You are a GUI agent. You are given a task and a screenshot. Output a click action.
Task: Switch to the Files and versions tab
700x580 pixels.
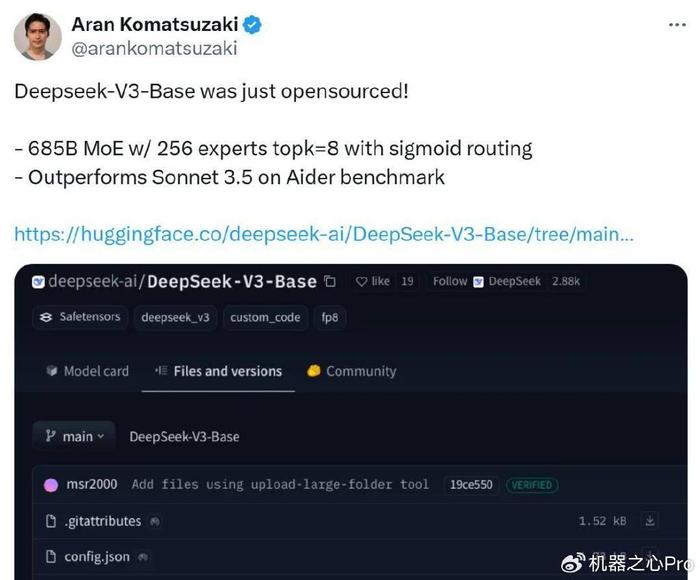[218, 371]
